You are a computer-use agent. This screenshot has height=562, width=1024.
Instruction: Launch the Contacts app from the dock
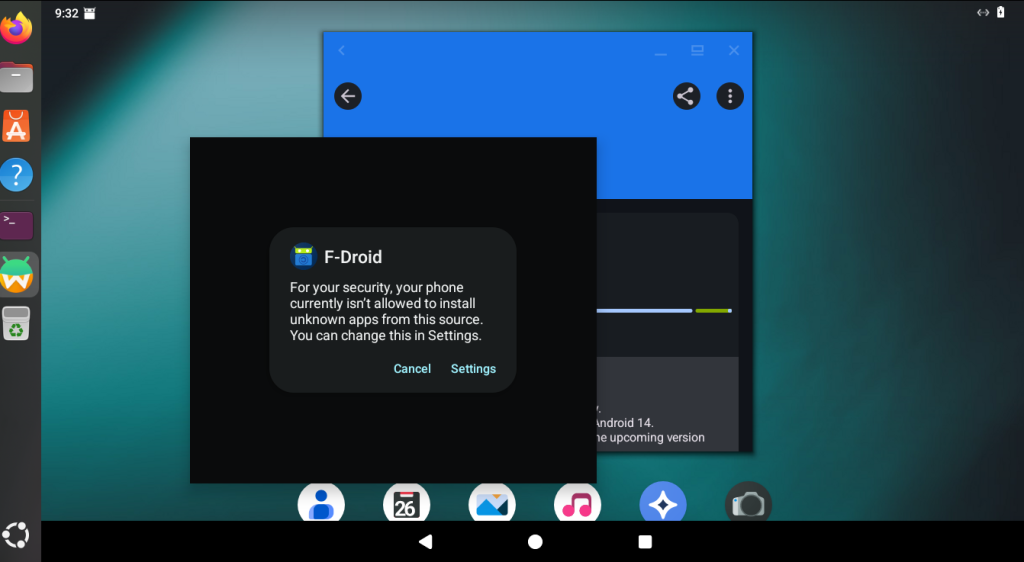click(321, 504)
